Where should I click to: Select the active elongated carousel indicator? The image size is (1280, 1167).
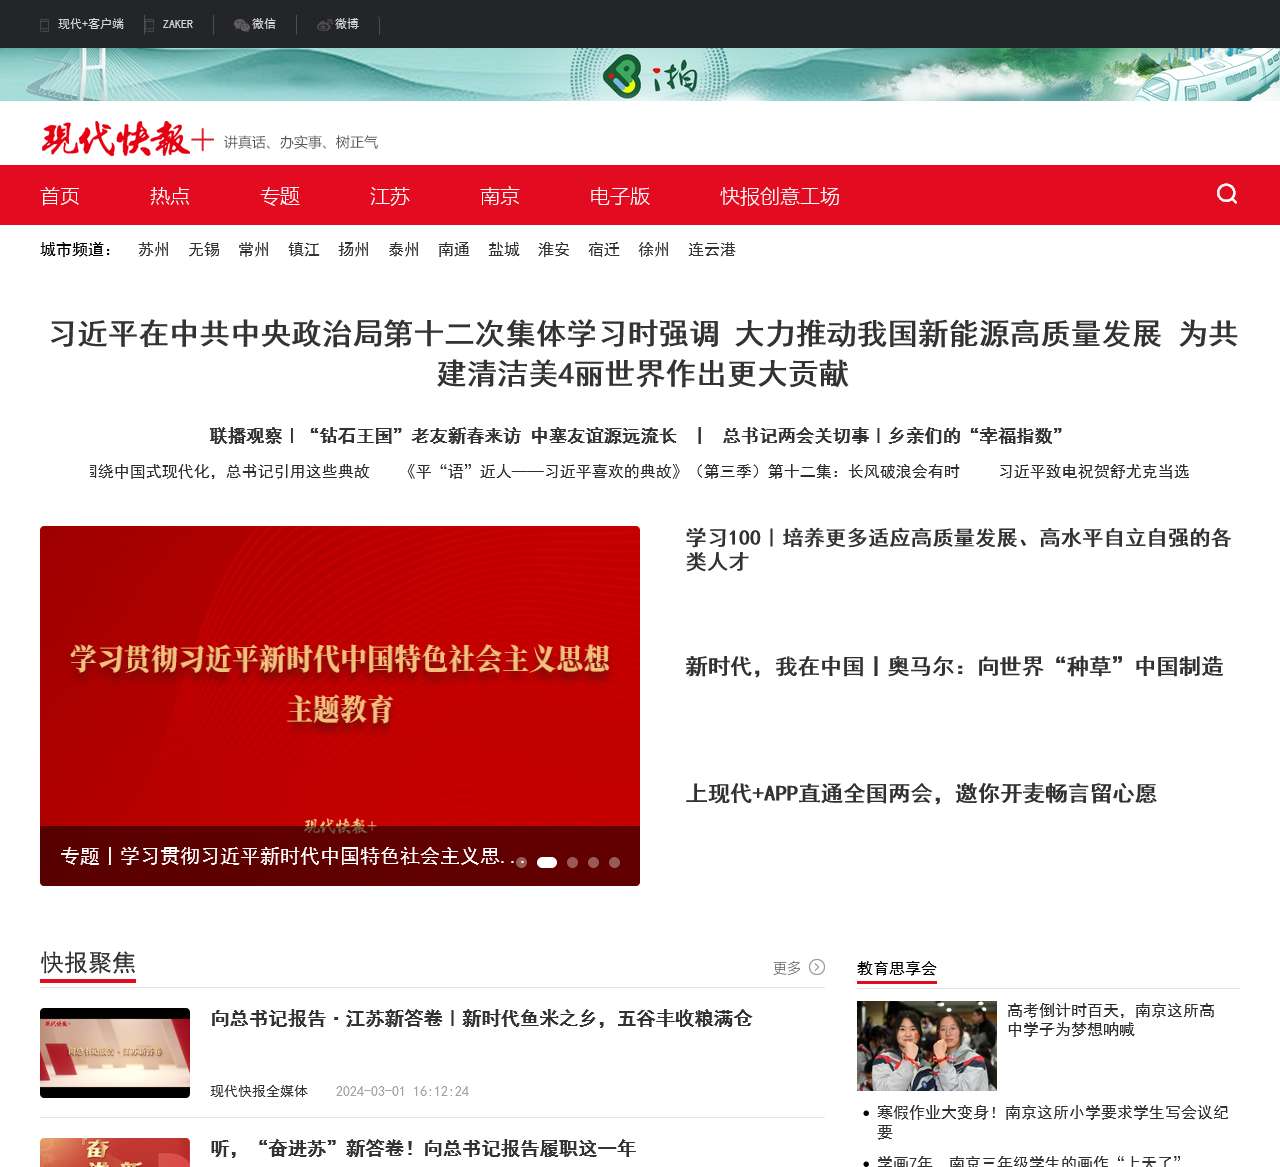coord(547,862)
